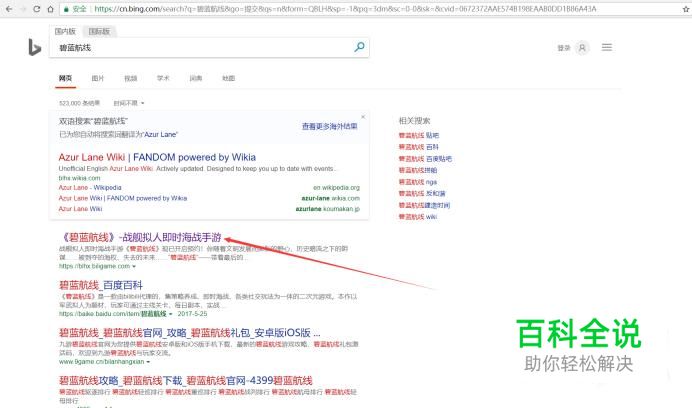692x408 pixels.
Task: Click related search 碧蓝航线 wiki
Action: (417, 216)
